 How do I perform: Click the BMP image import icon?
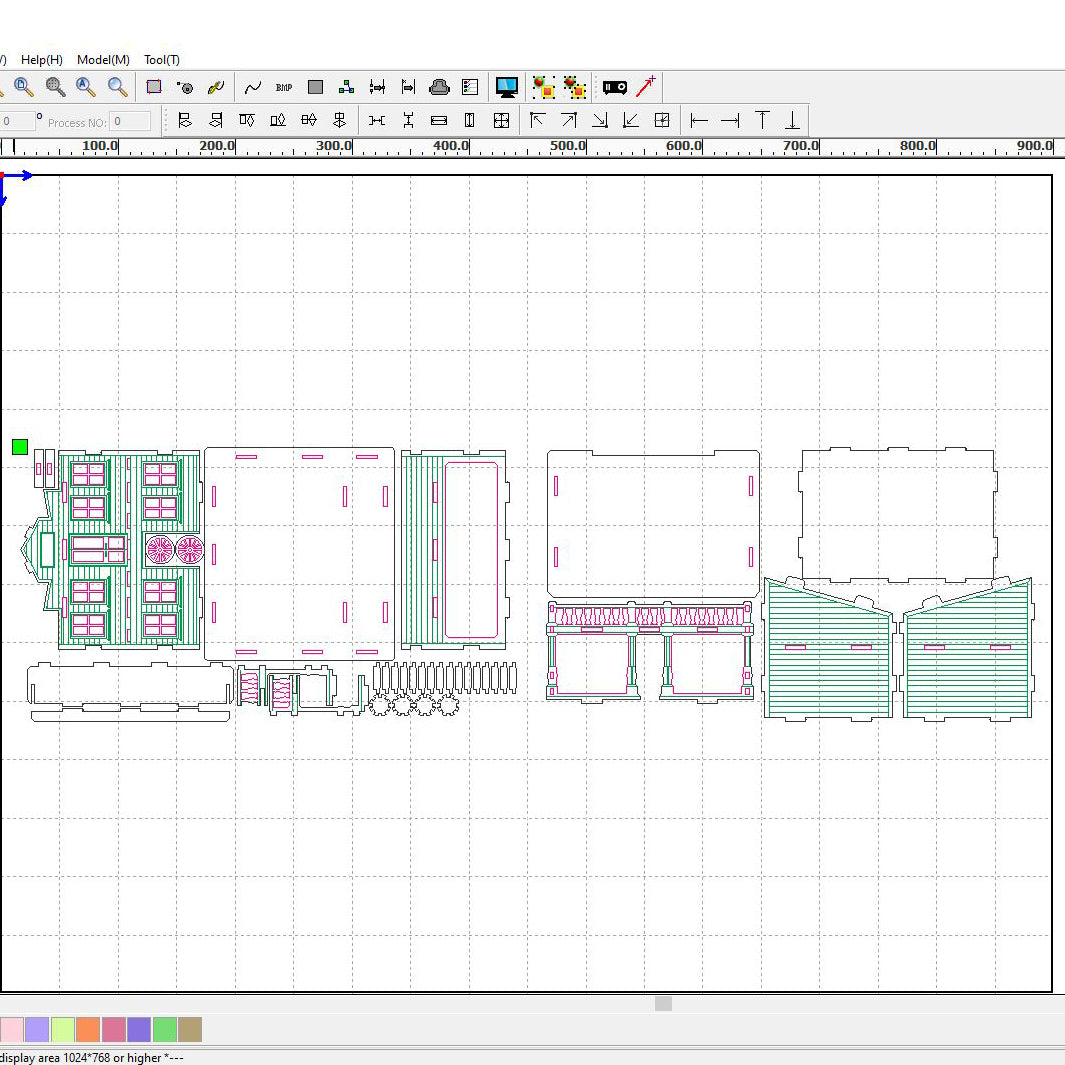pos(283,87)
